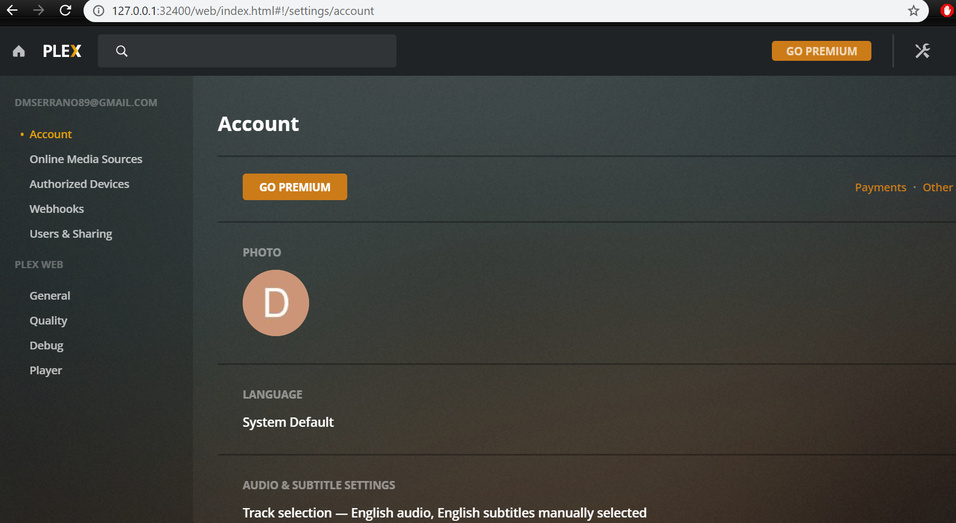
Task: Go back with browser back arrow
Action: point(12,10)
